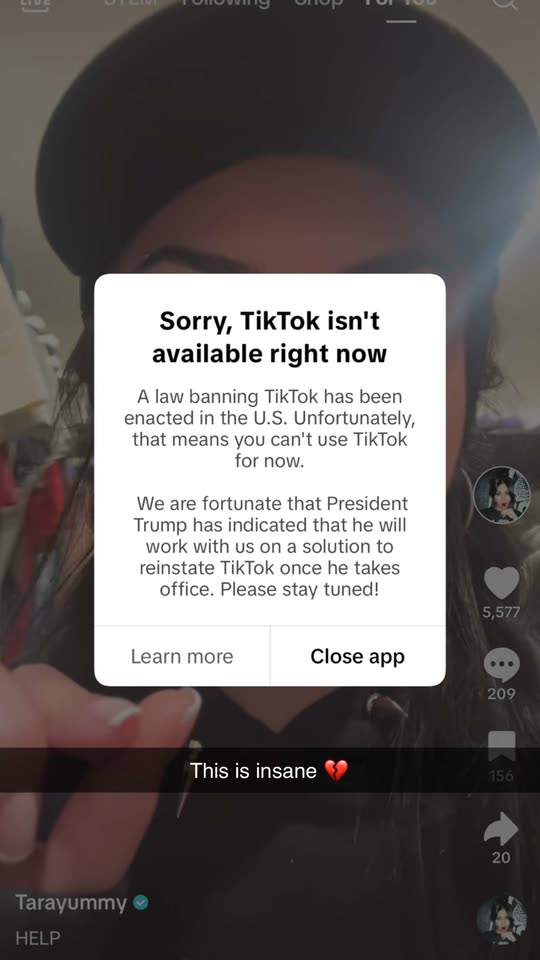Image resolution: width=540 pixels, height=960 pixels.
Task: Like the video with the heart icon
Action: (501, 583)
